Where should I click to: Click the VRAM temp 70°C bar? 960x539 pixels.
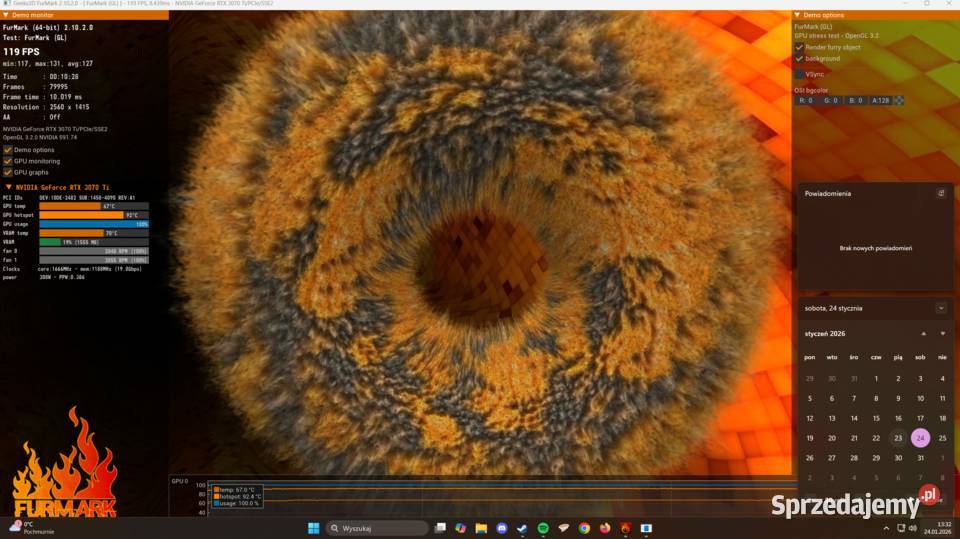coord(94,233)
